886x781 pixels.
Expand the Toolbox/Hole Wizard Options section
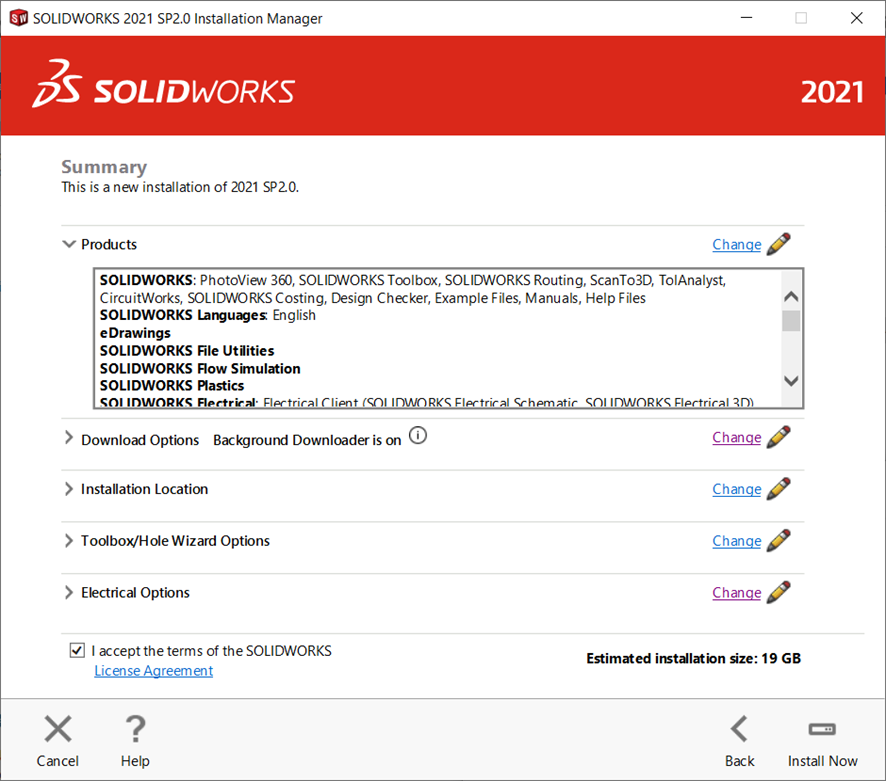click(x=69, y=540)
